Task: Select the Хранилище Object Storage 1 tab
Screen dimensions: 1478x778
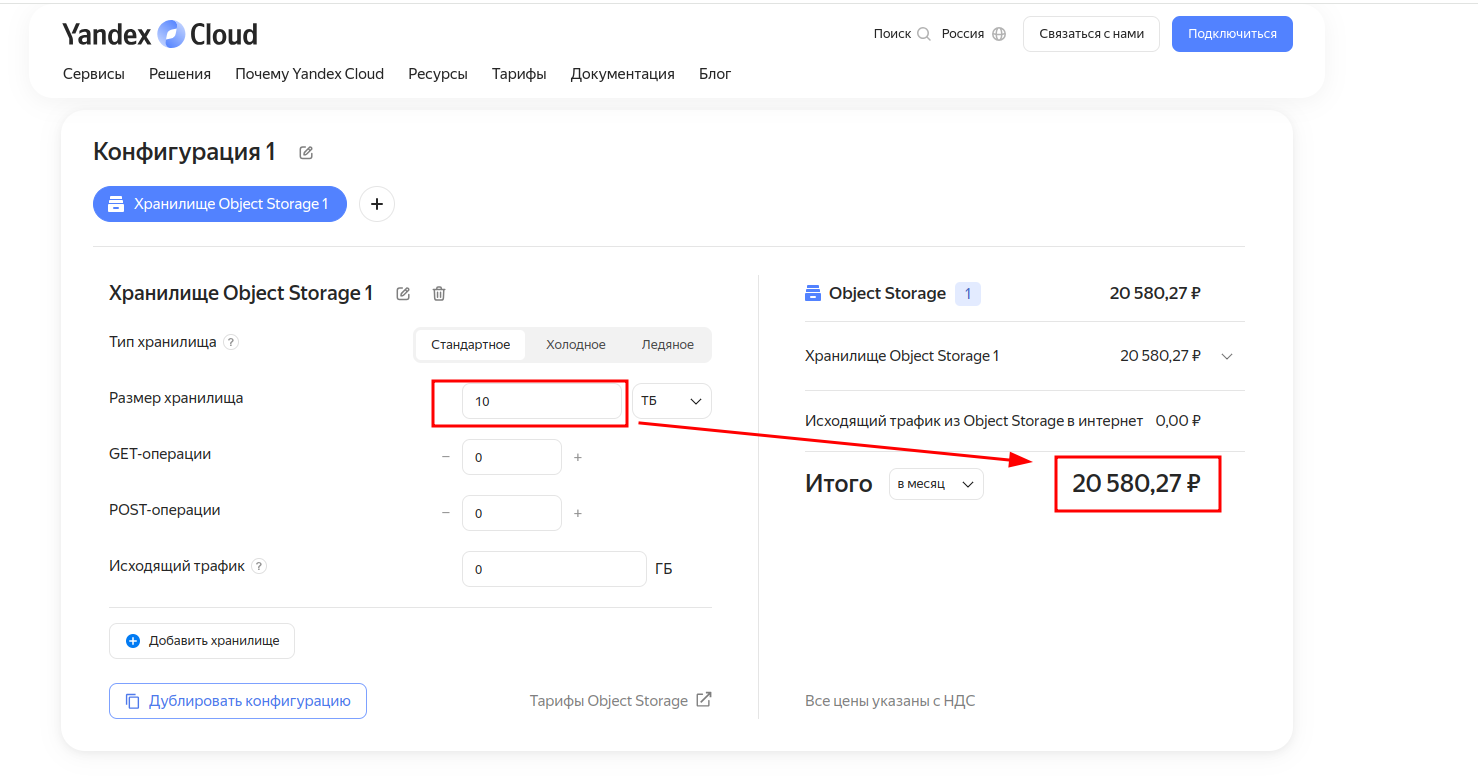Action: 220,204
